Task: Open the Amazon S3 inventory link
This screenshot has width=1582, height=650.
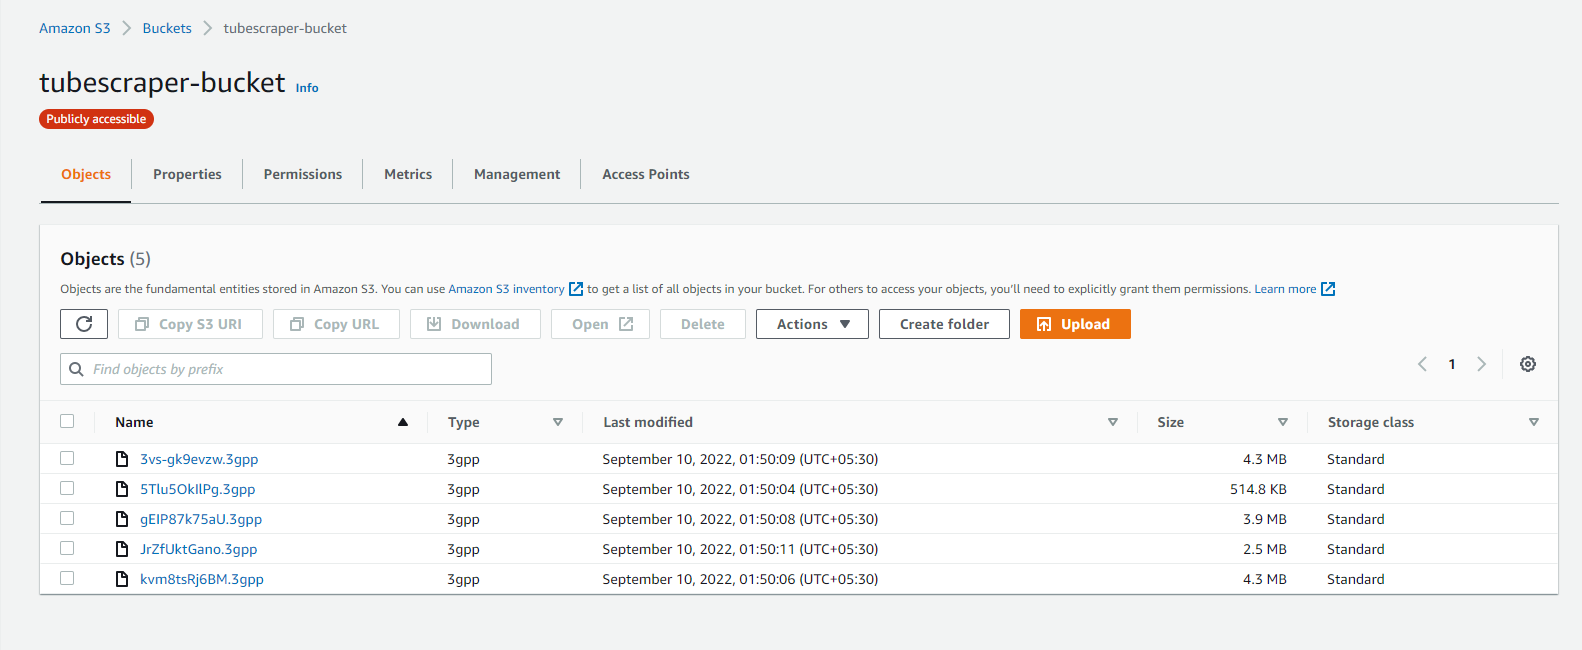Action: [506, 289]
